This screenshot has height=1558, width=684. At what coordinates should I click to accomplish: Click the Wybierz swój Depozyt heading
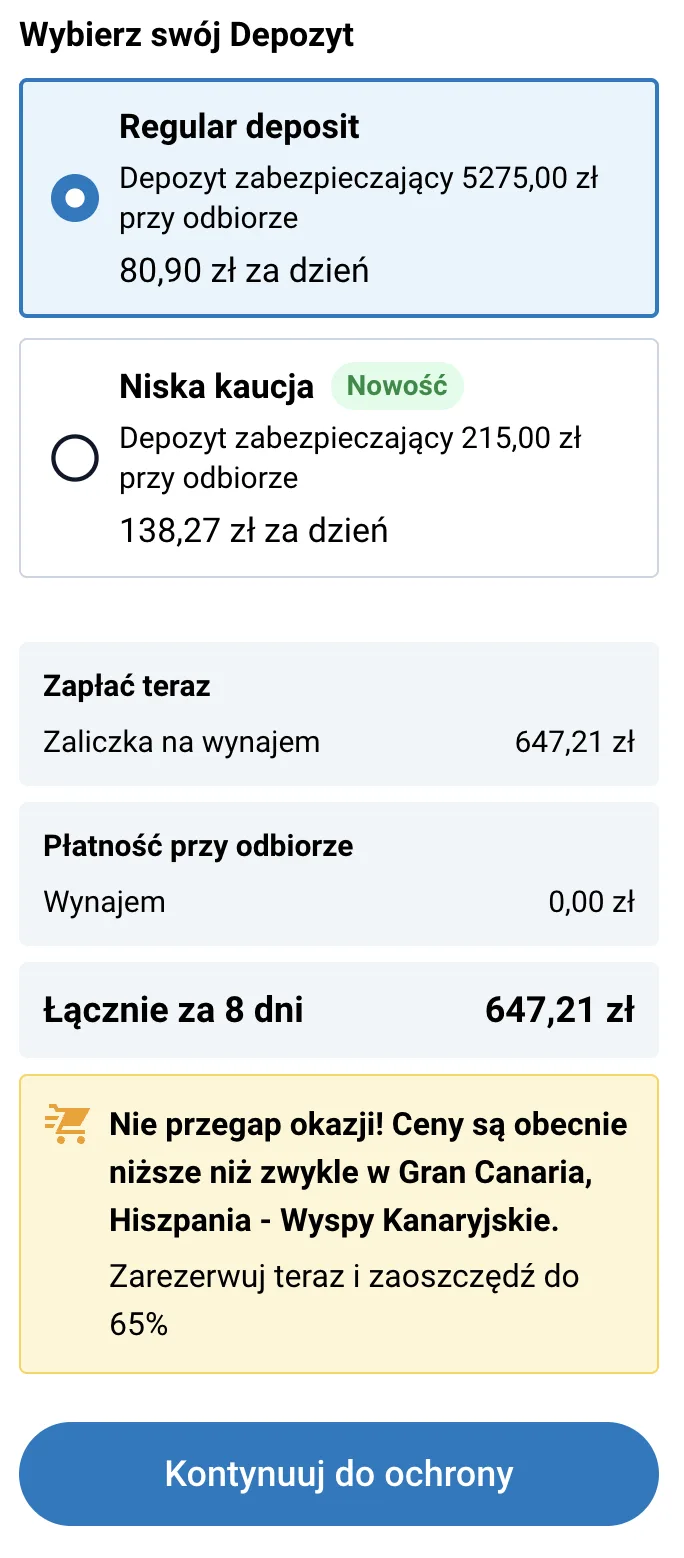click(x=187, y=36)
